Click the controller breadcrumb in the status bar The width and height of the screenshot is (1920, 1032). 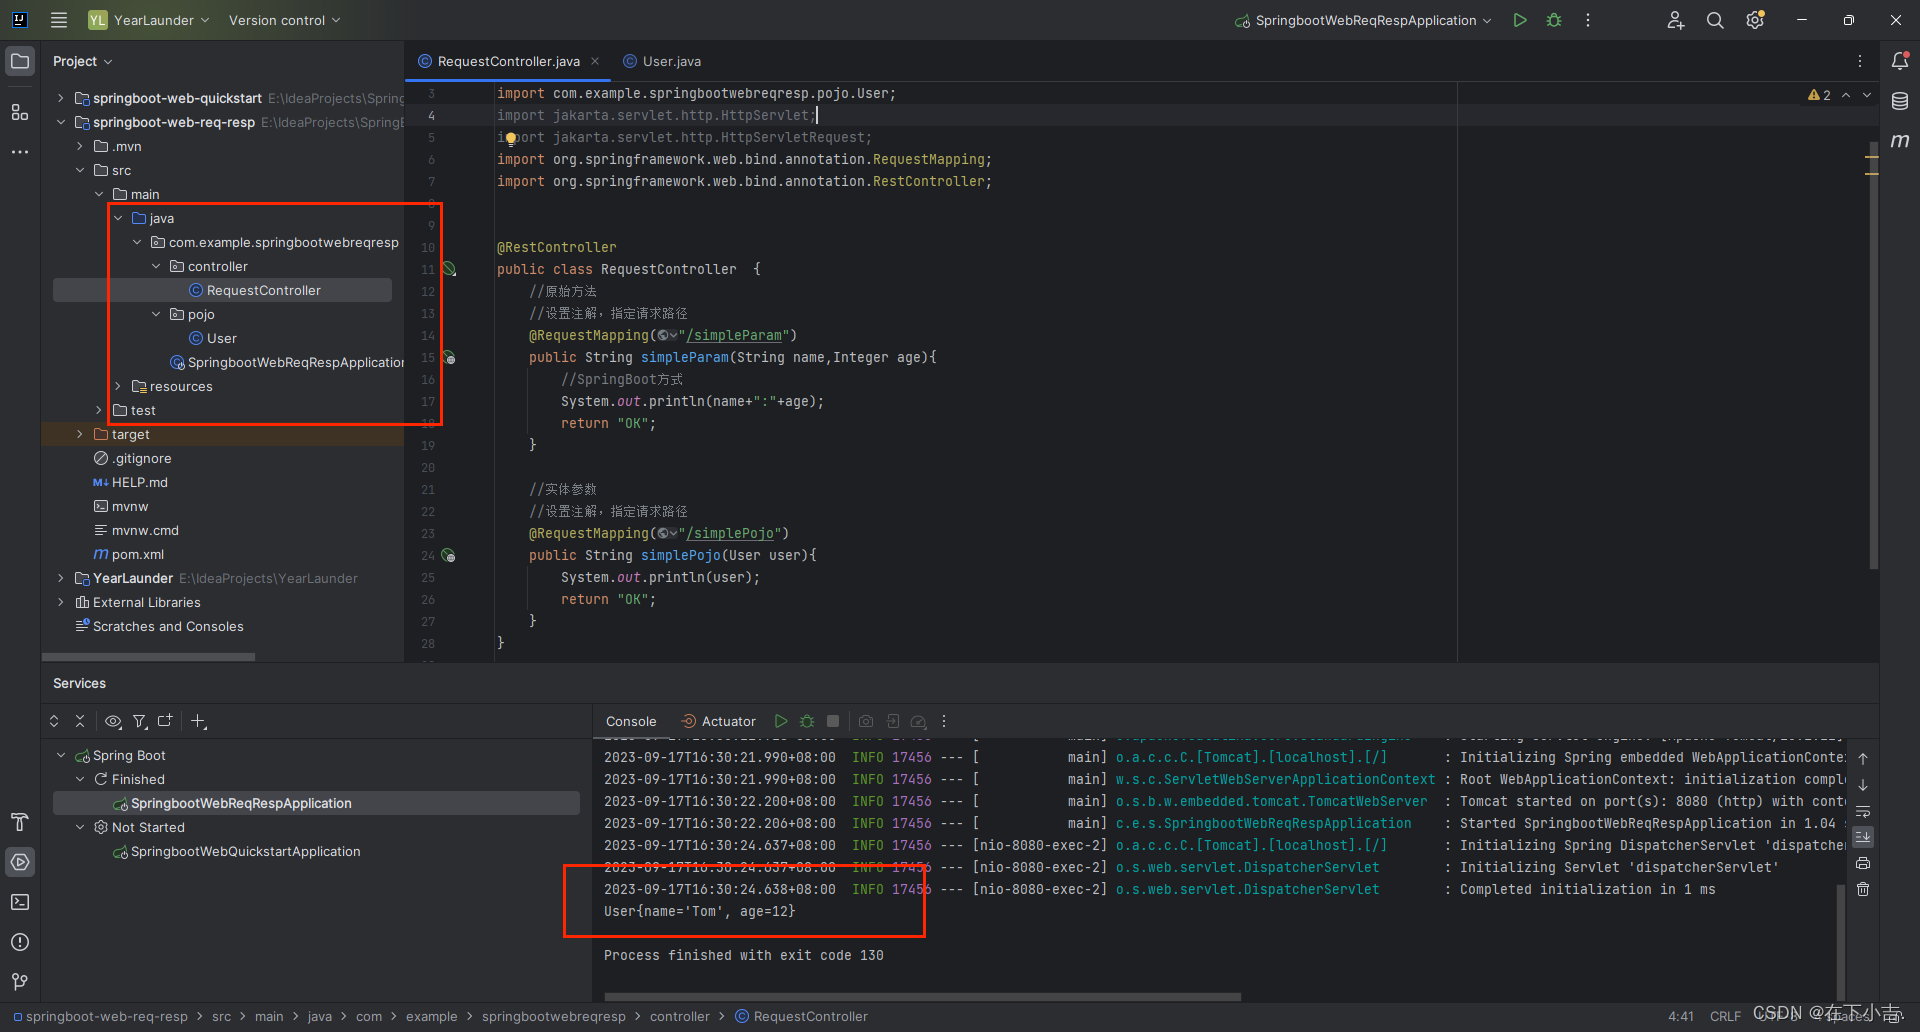[x=679, y=1016]
